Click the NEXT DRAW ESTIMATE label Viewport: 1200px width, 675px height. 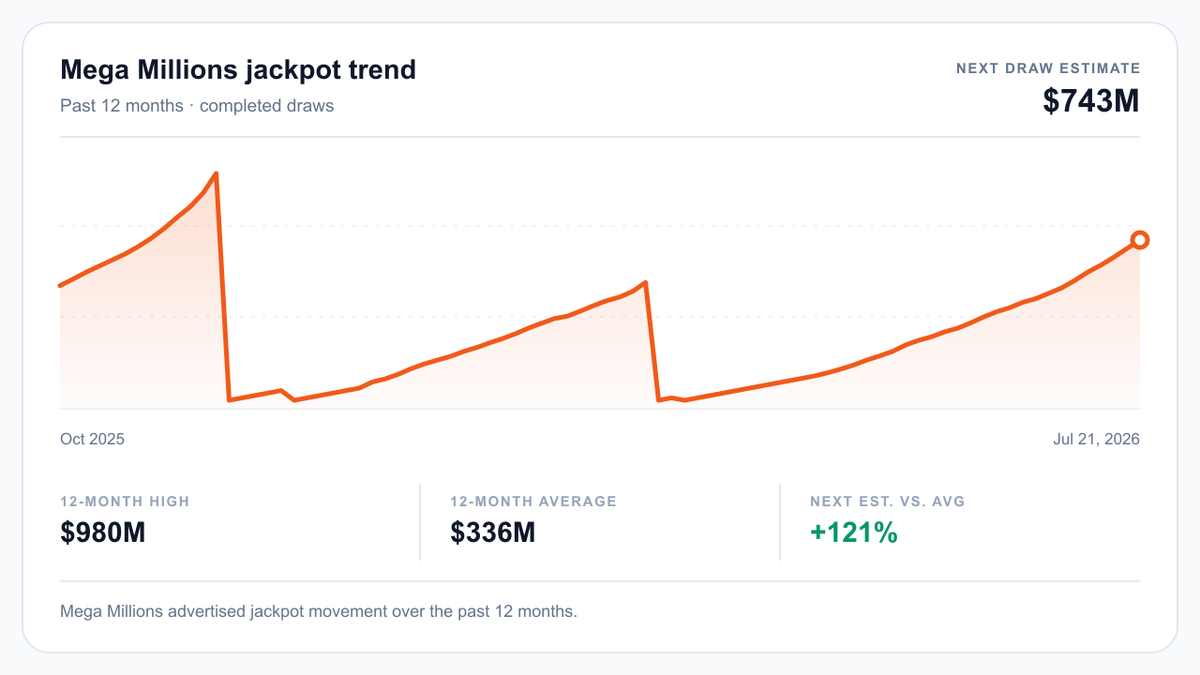point(1048,69)
